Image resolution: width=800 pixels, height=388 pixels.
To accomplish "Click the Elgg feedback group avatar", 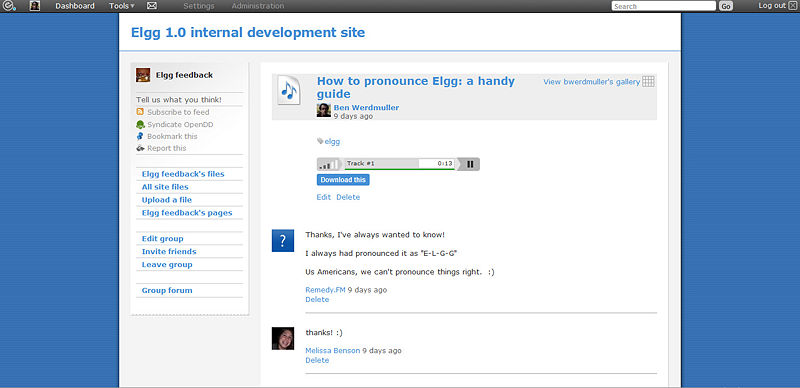I will pyautogui.click(x=143, y=75).
